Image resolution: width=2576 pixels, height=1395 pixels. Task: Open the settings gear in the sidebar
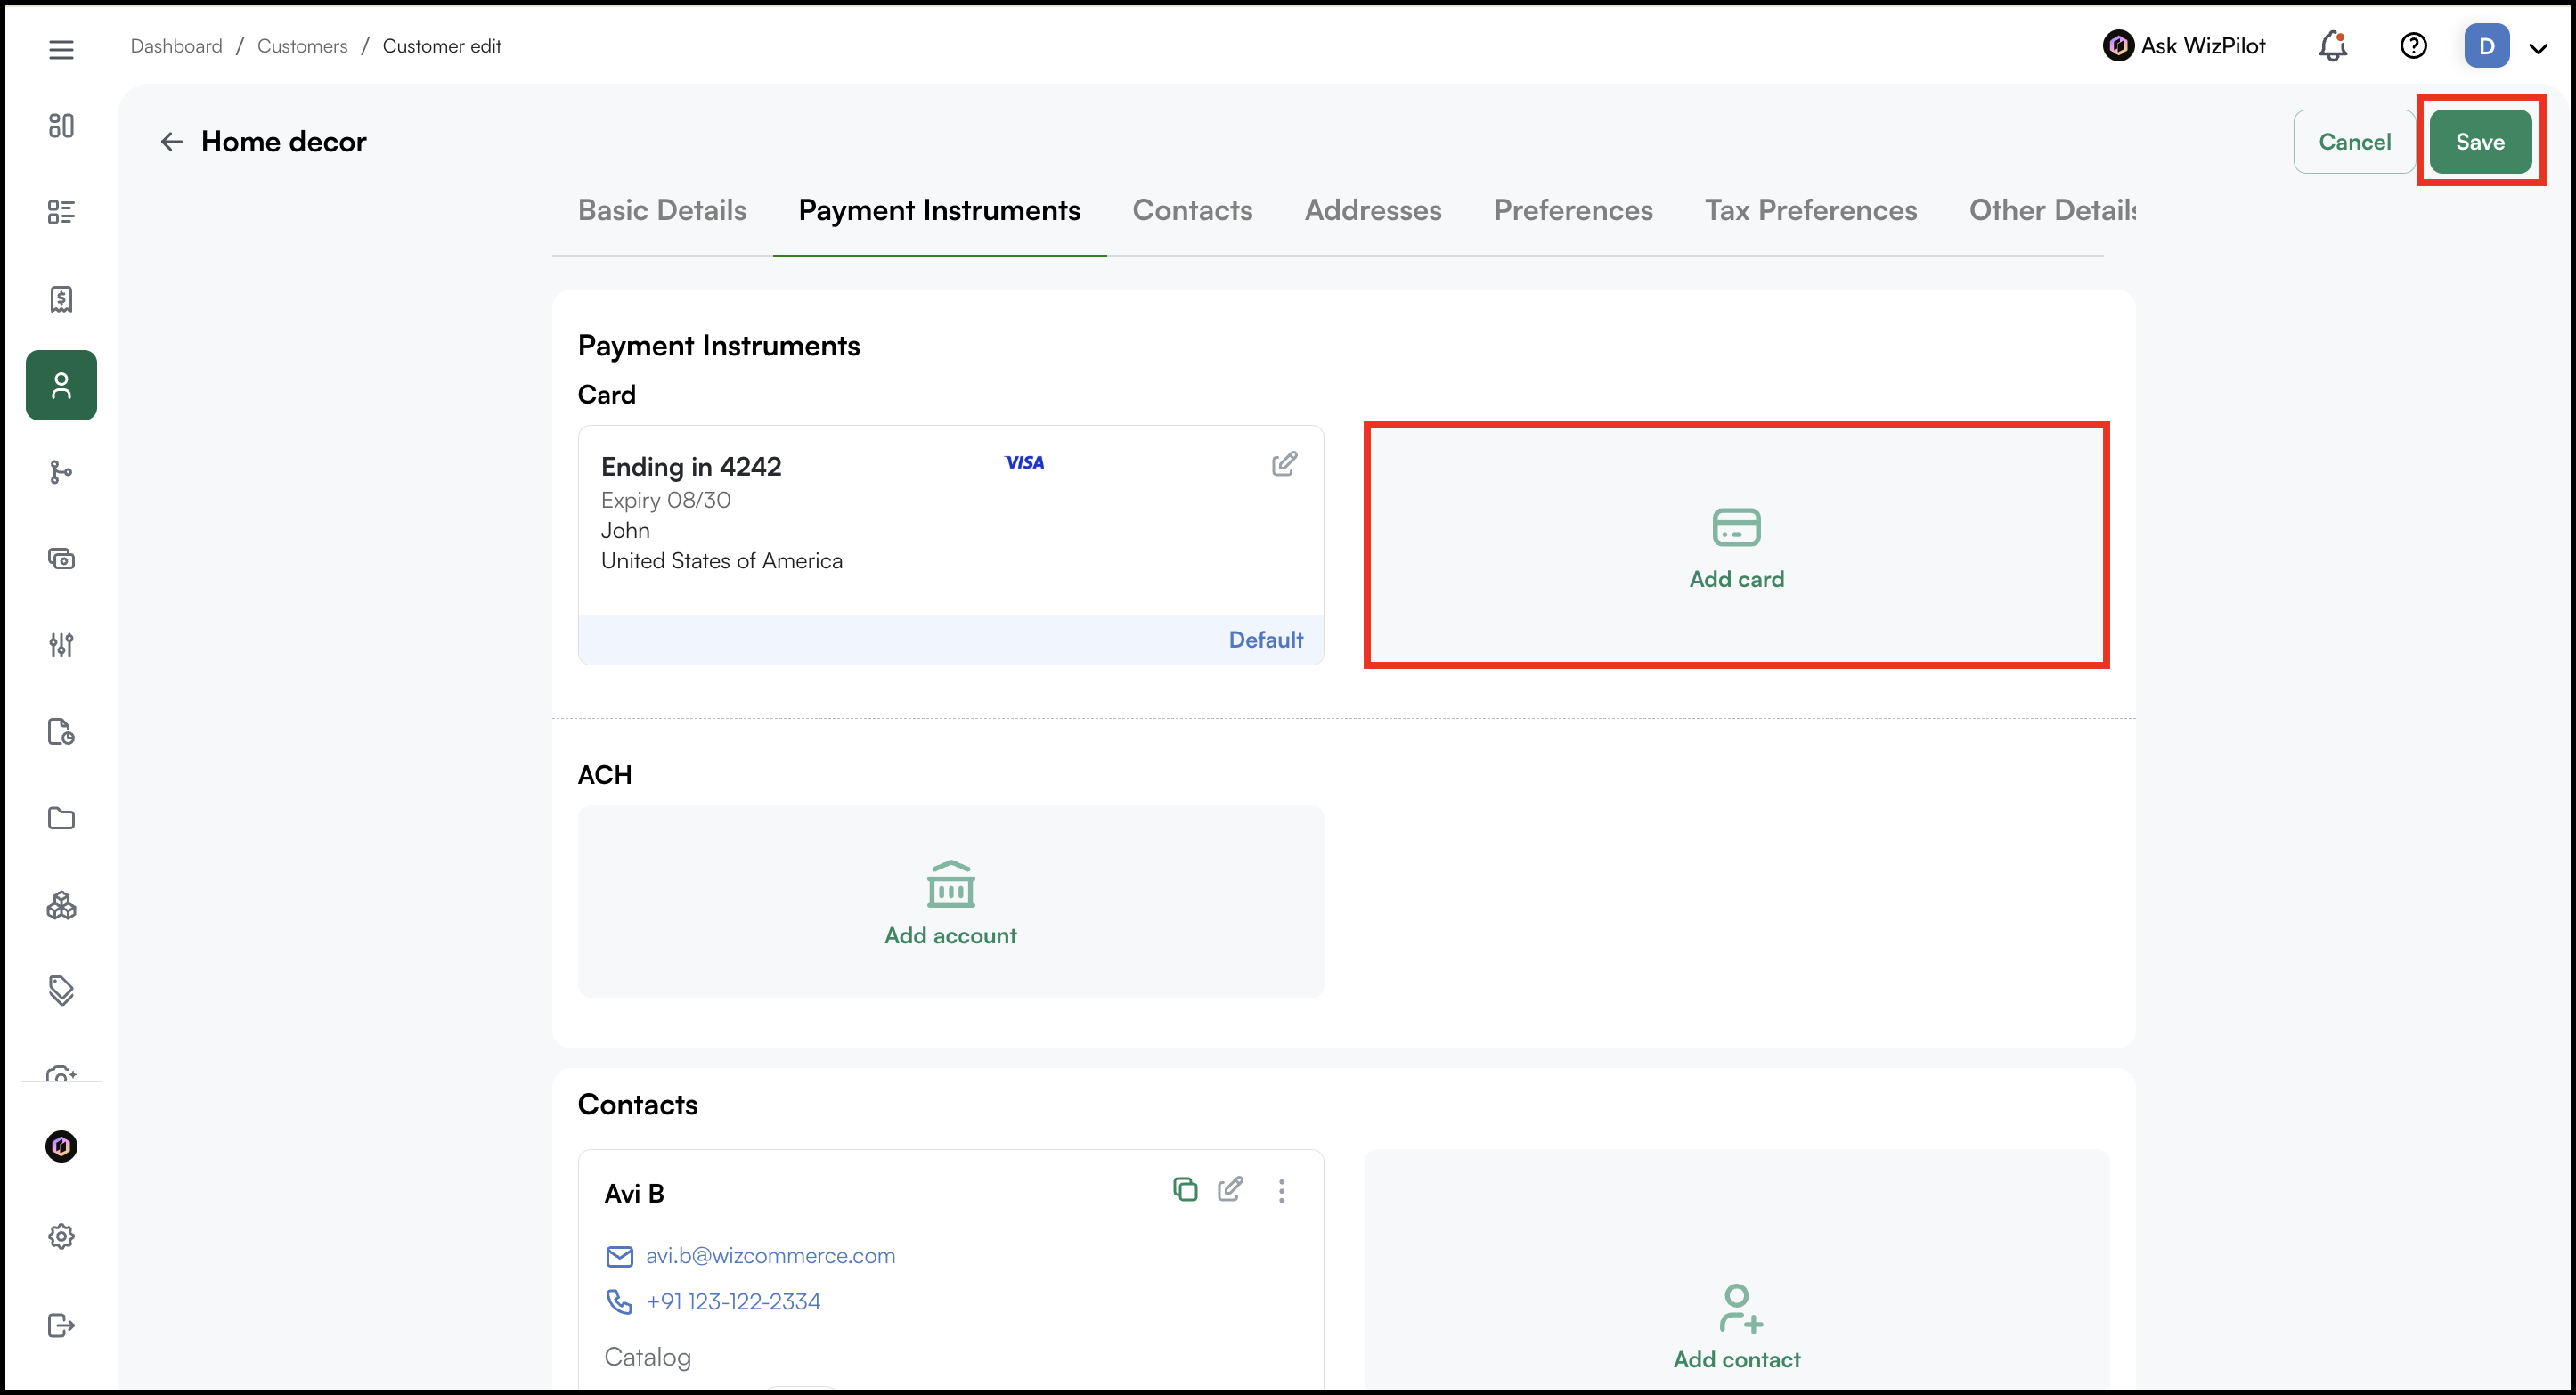[61, 1236]
